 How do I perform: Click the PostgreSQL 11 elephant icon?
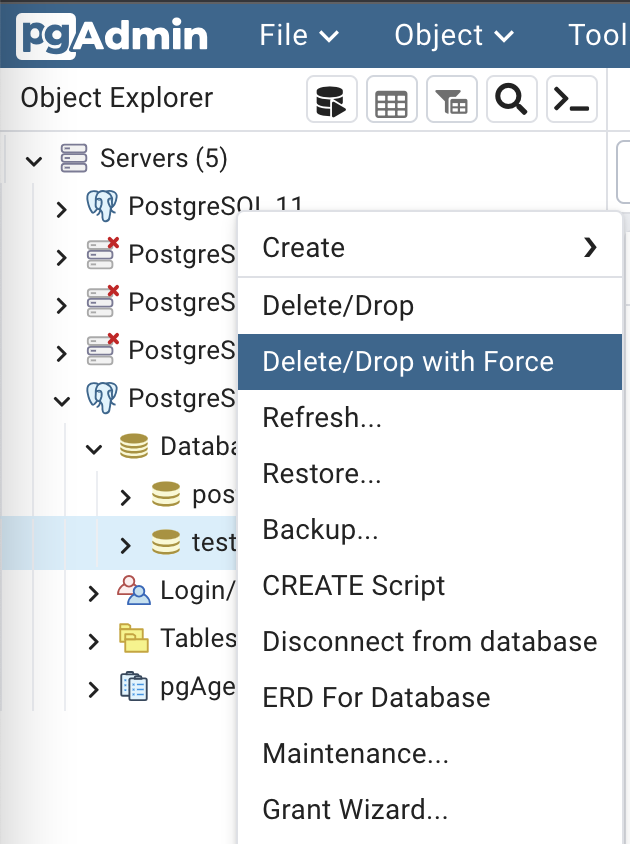101,207
